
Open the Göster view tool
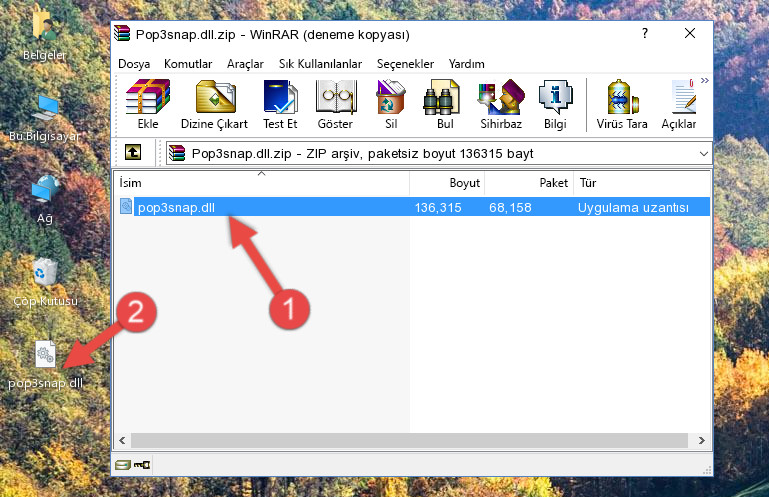pyautogui.click(x=335, y=105)
